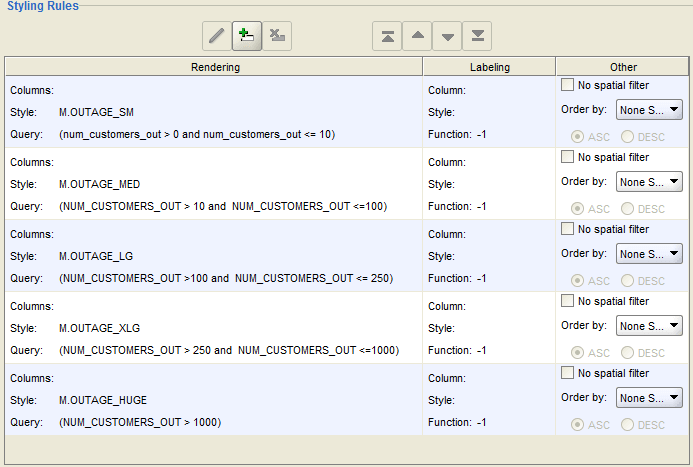
Task: Click query NUM_CUSTOMERS_OUT <=1000
Action: (319, 350)
